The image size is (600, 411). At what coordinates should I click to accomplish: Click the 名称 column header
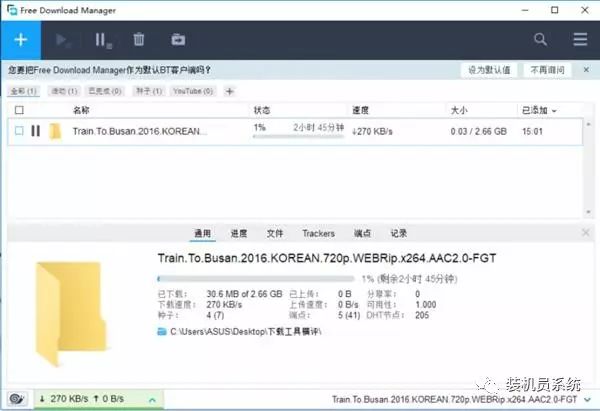[81, 110]
